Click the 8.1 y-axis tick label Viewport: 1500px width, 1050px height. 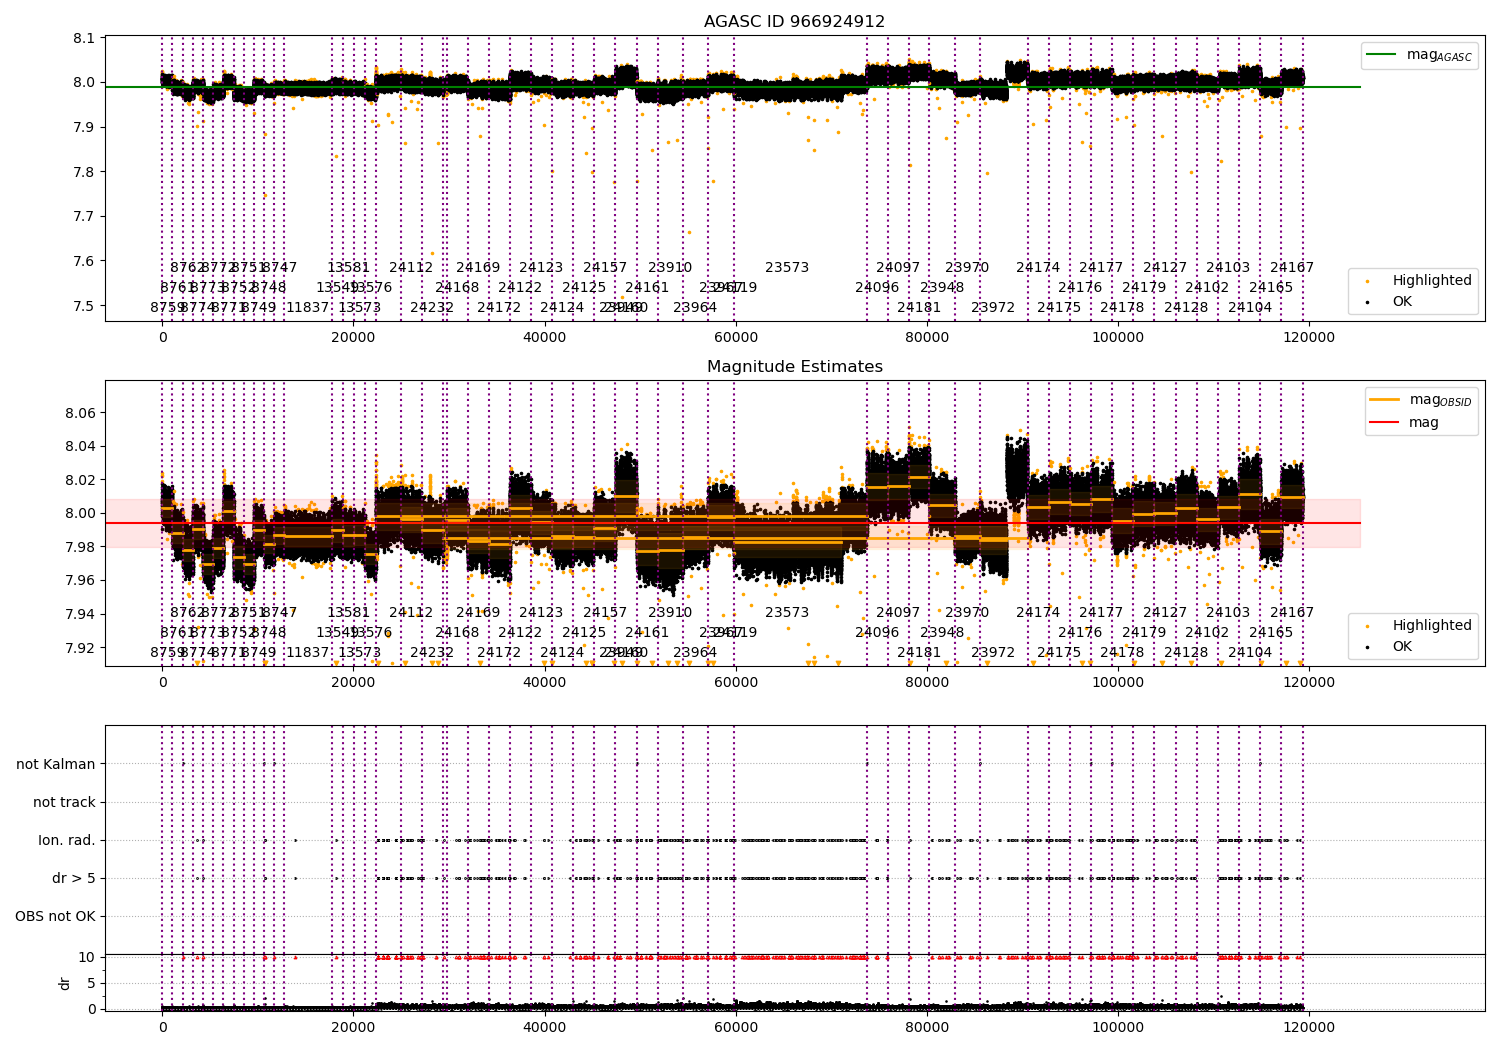(x=85, y=38)
